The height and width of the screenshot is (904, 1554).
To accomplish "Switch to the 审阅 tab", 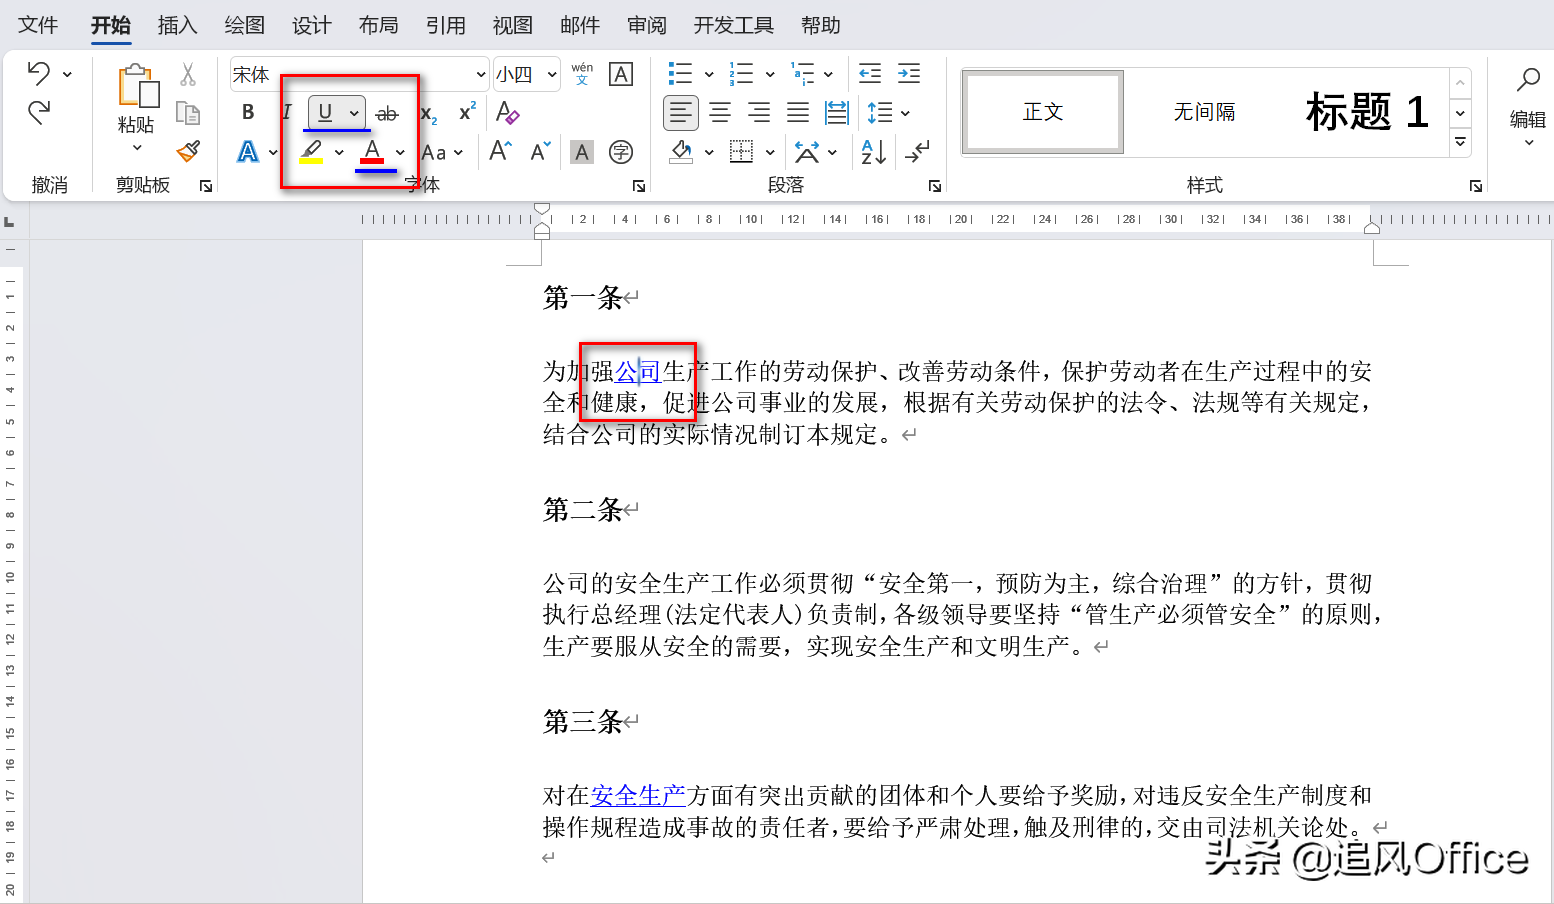I will pyautogui.click(x=646, y=25).
